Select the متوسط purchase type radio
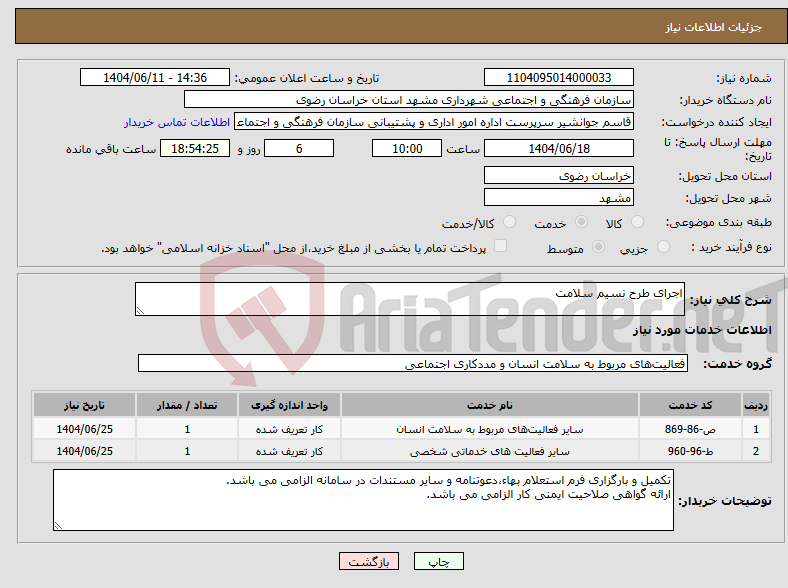This screenshot has width=788, height=588. click(x=599, y=246)
